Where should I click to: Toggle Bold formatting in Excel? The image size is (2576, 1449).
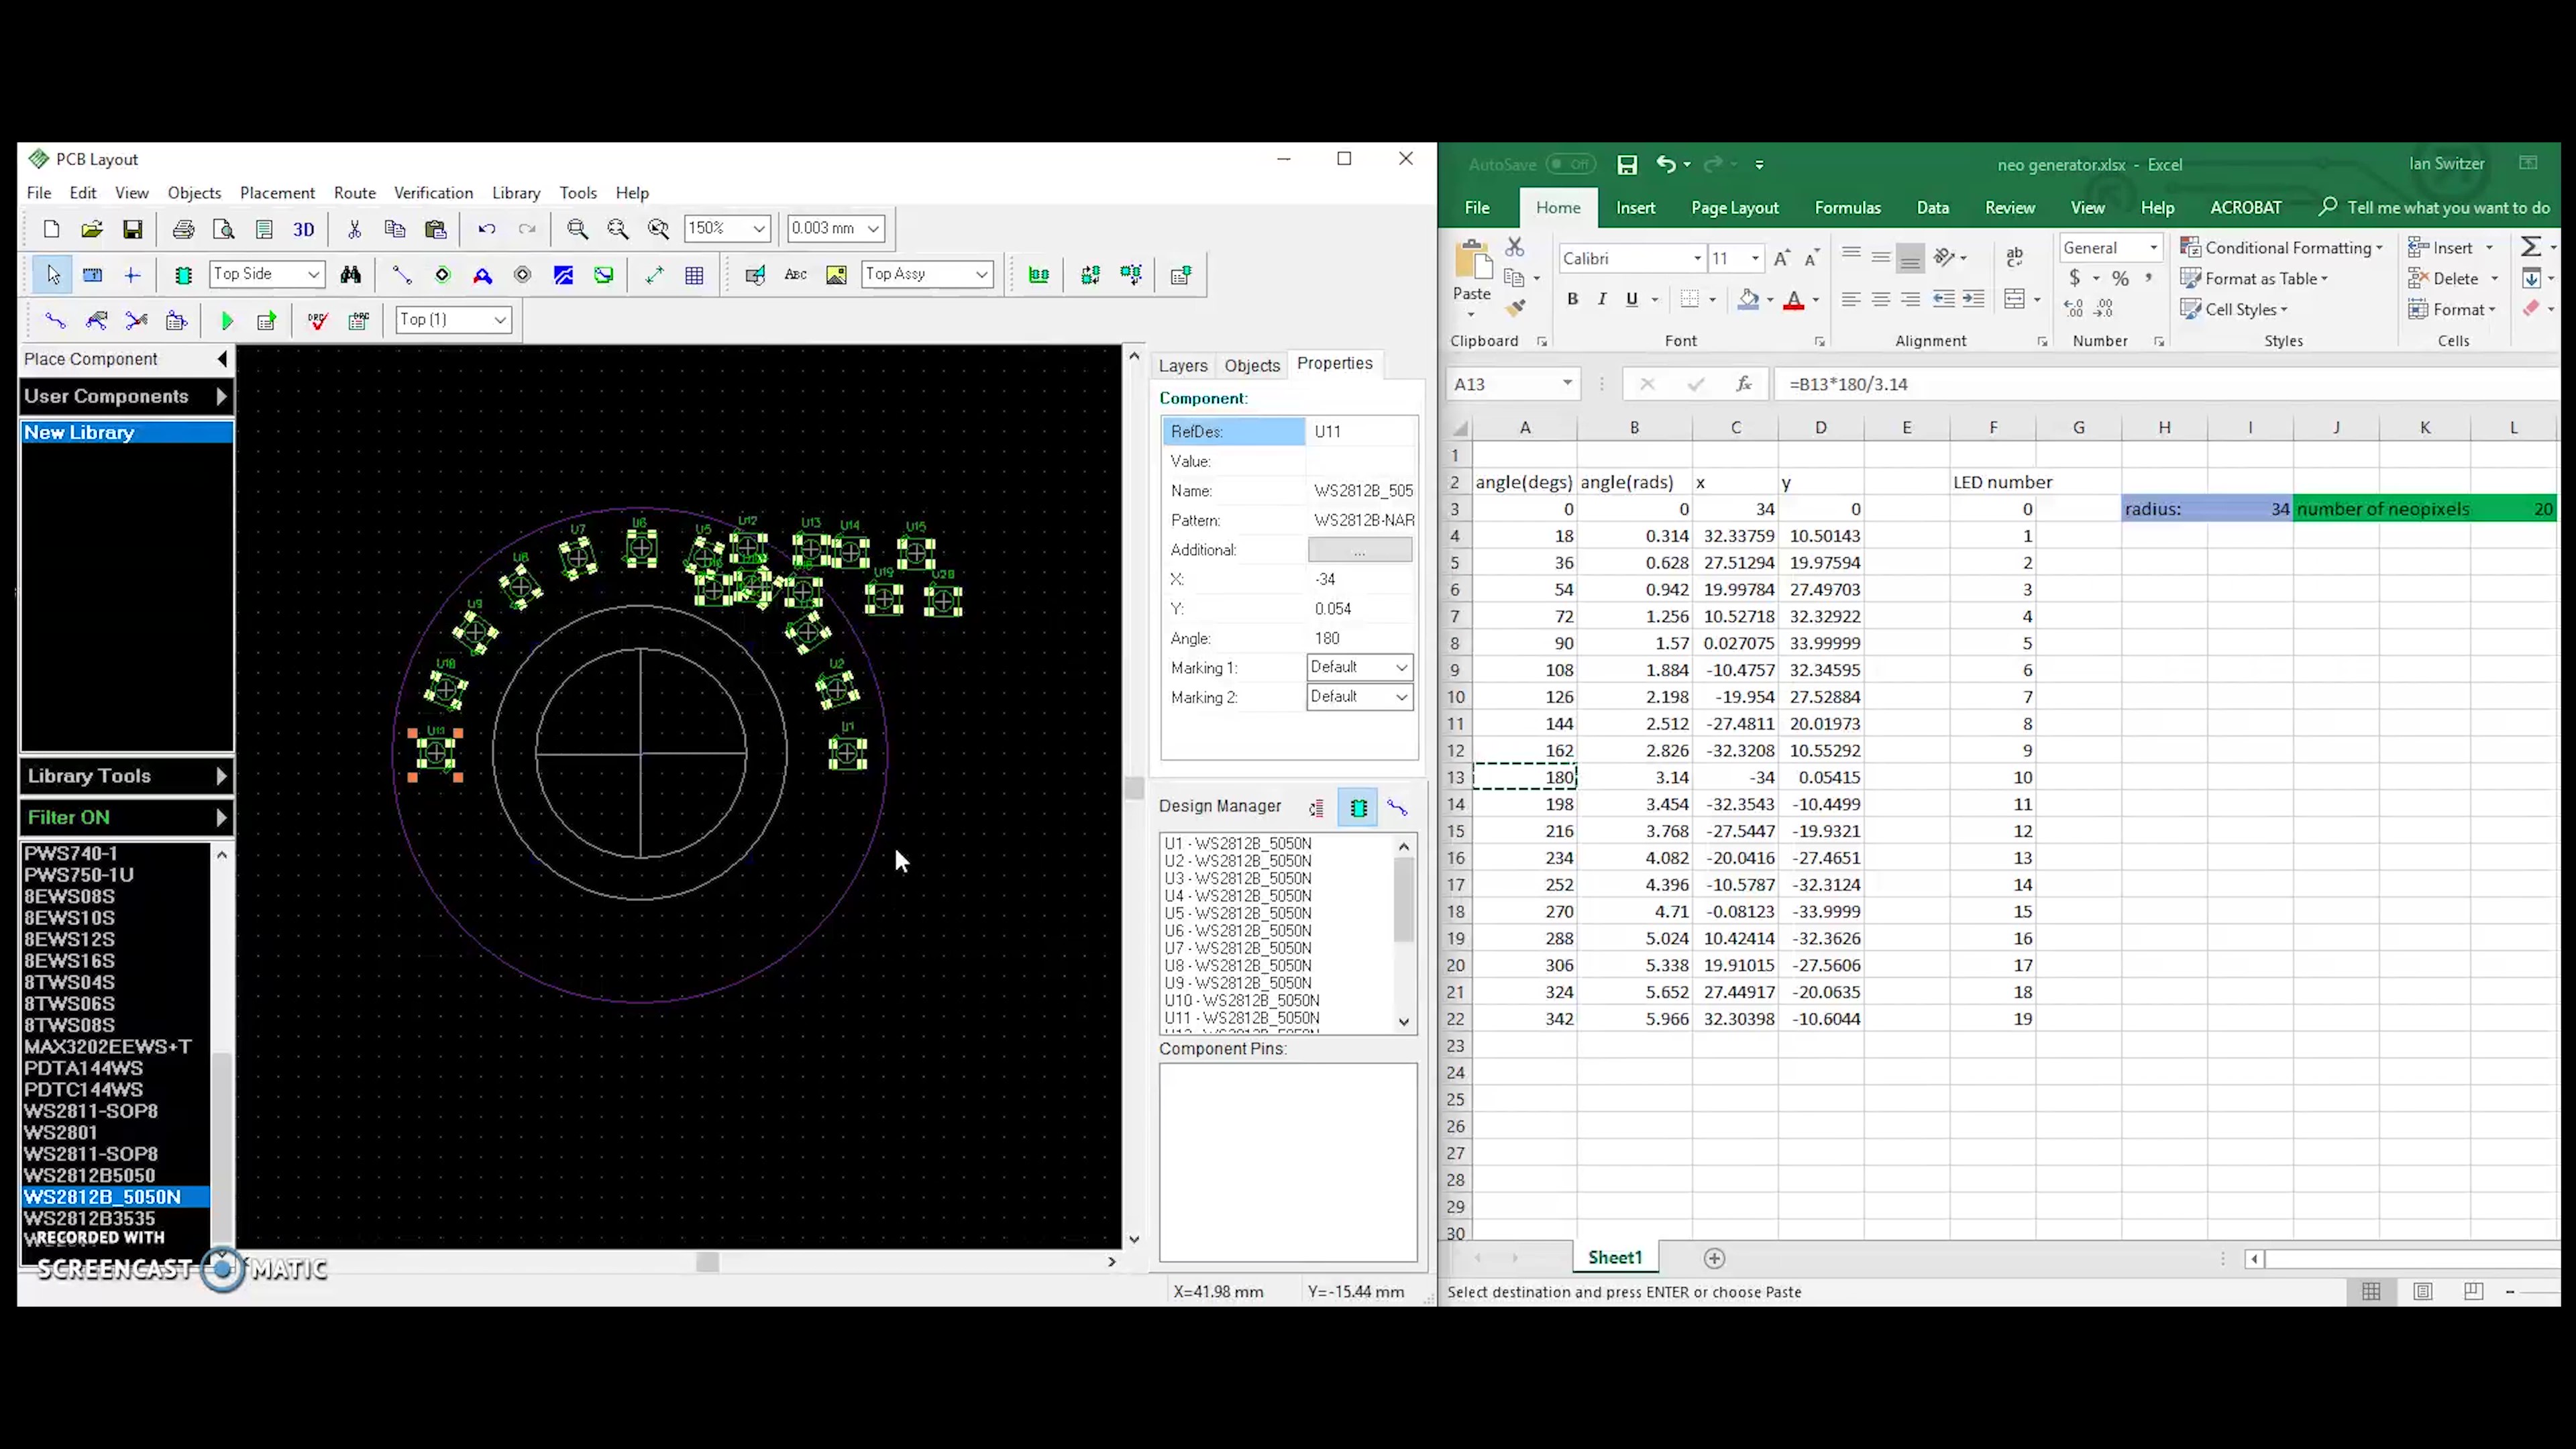(1572, 299)
